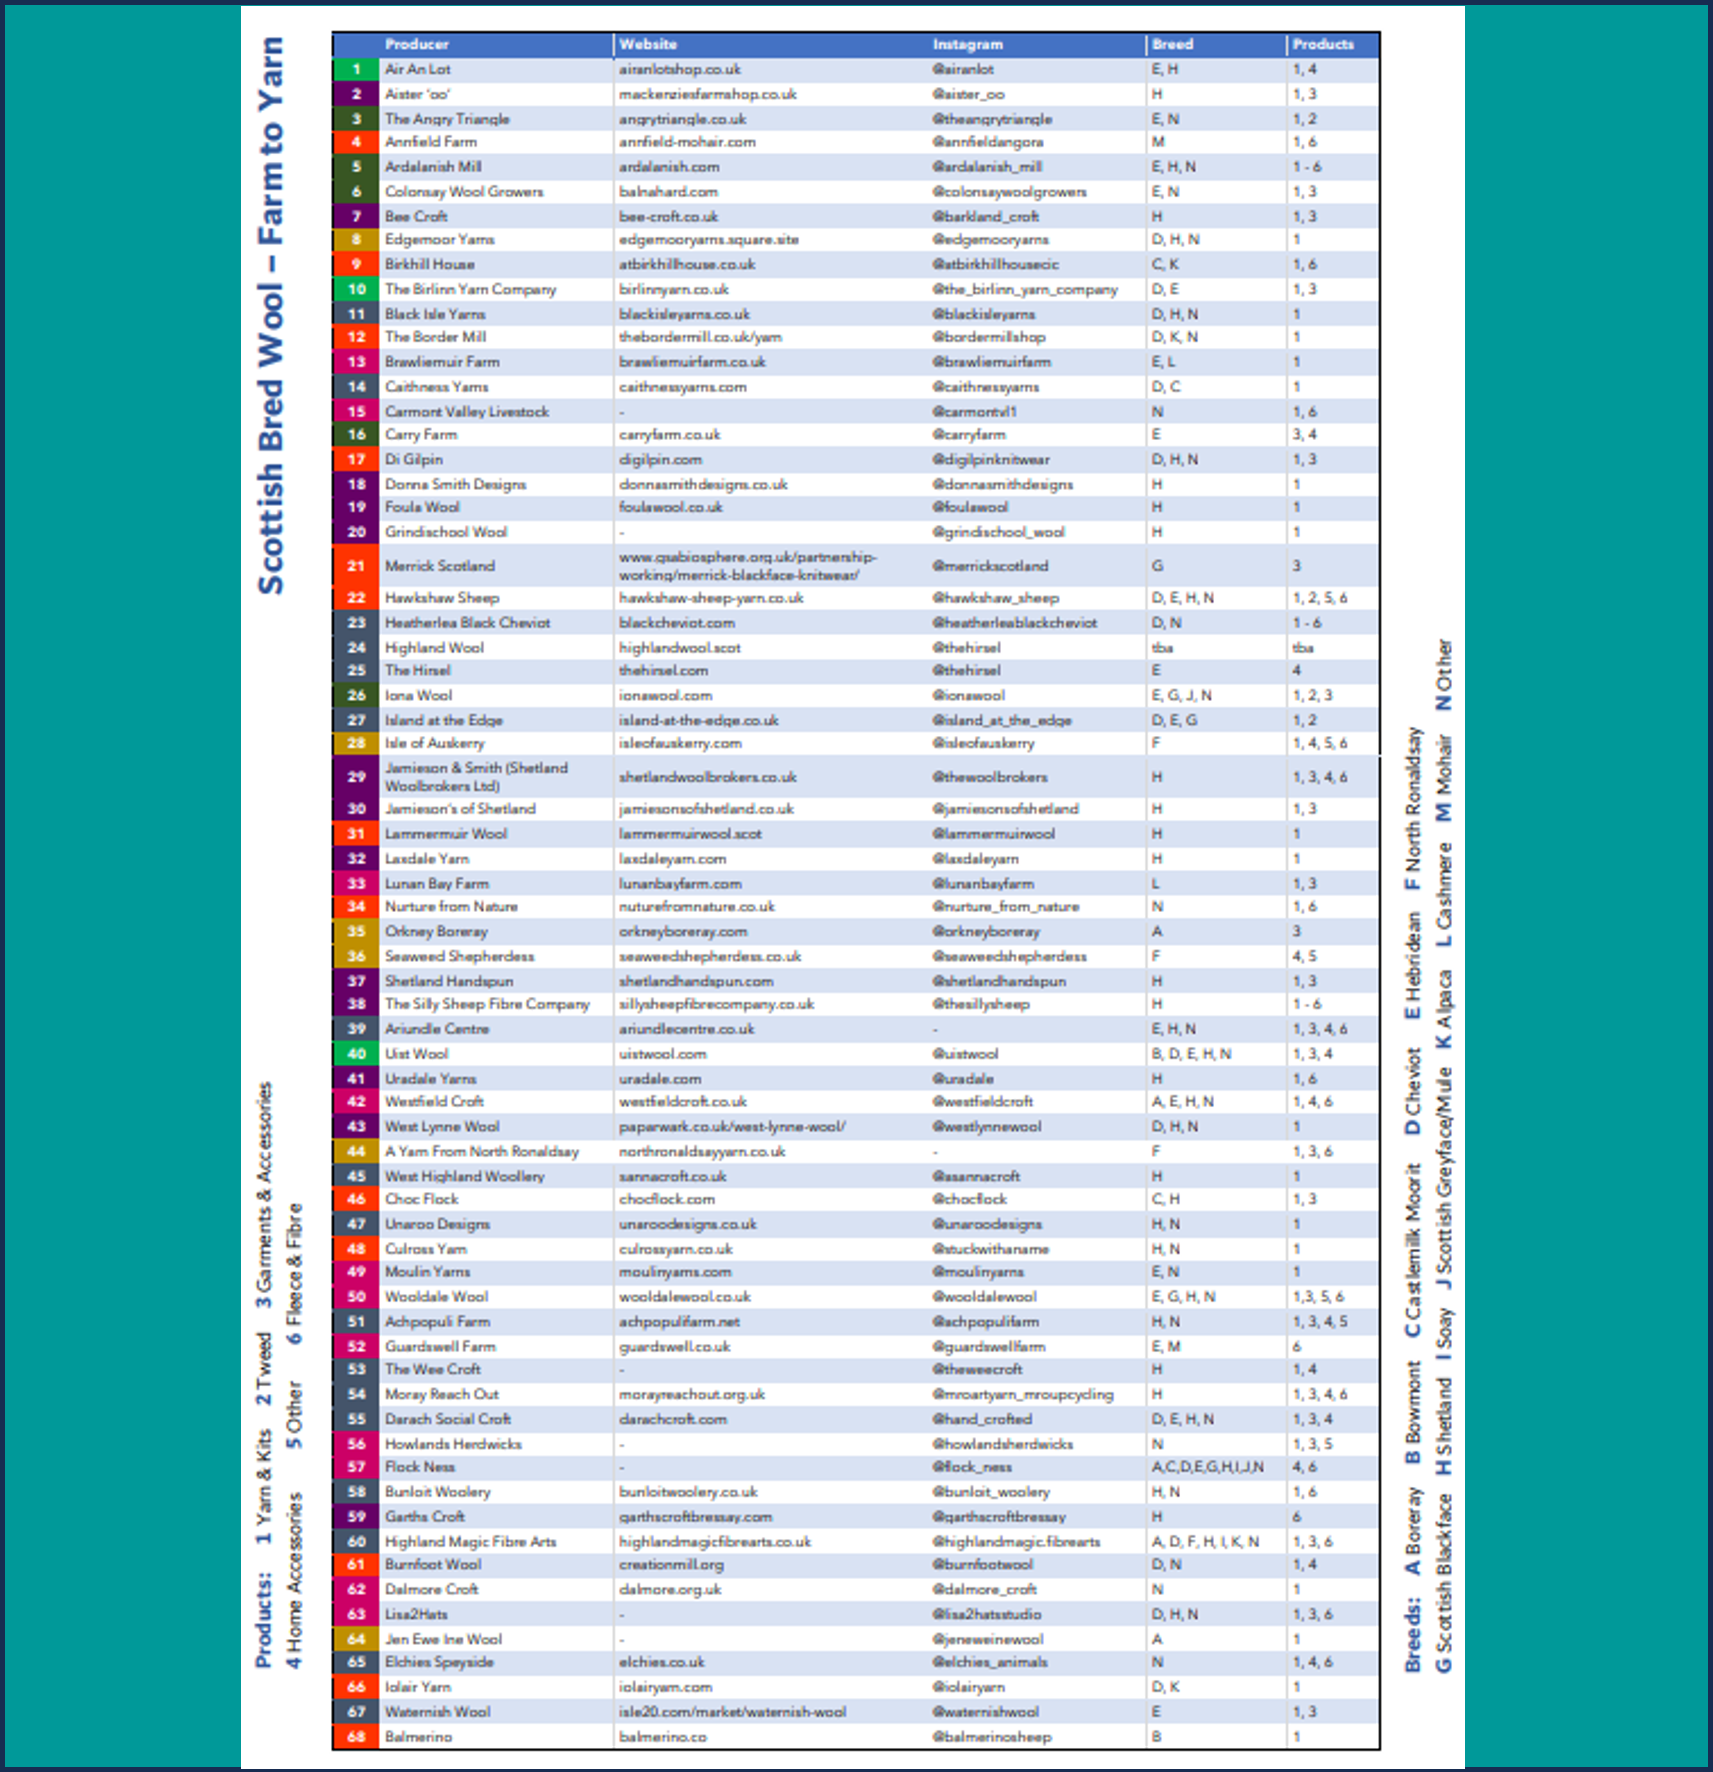Select 'Merrick Scotland' producer cell

(439, 566)
